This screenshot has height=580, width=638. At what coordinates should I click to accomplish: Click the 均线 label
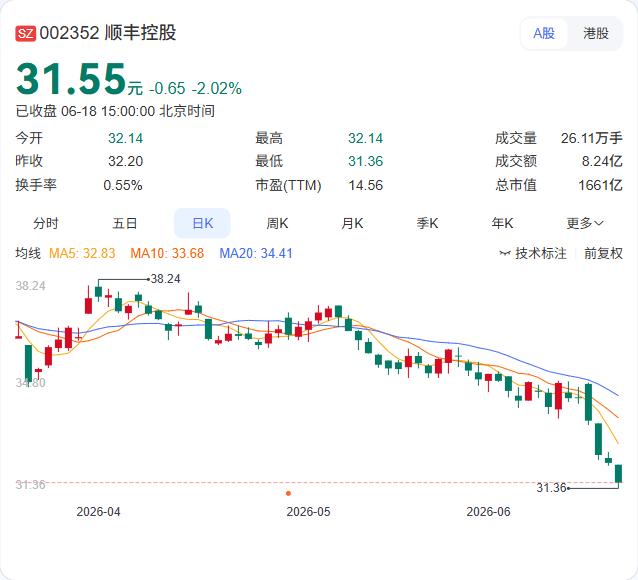28,253
